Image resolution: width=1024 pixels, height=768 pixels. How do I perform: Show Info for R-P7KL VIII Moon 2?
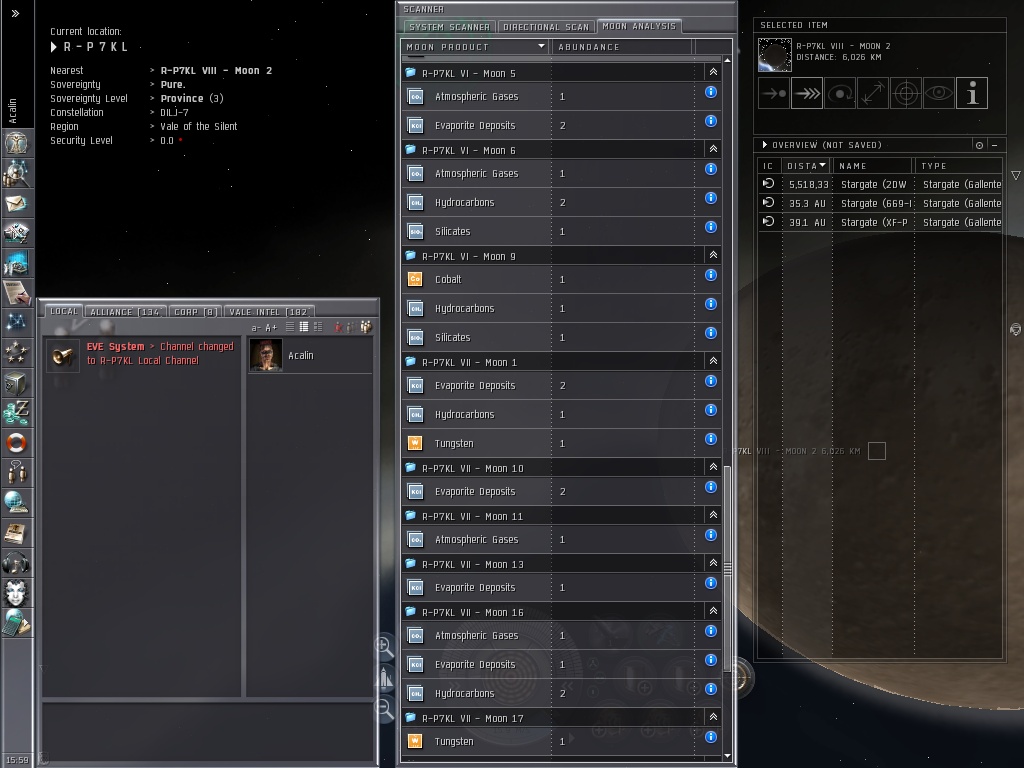point(972,93)
